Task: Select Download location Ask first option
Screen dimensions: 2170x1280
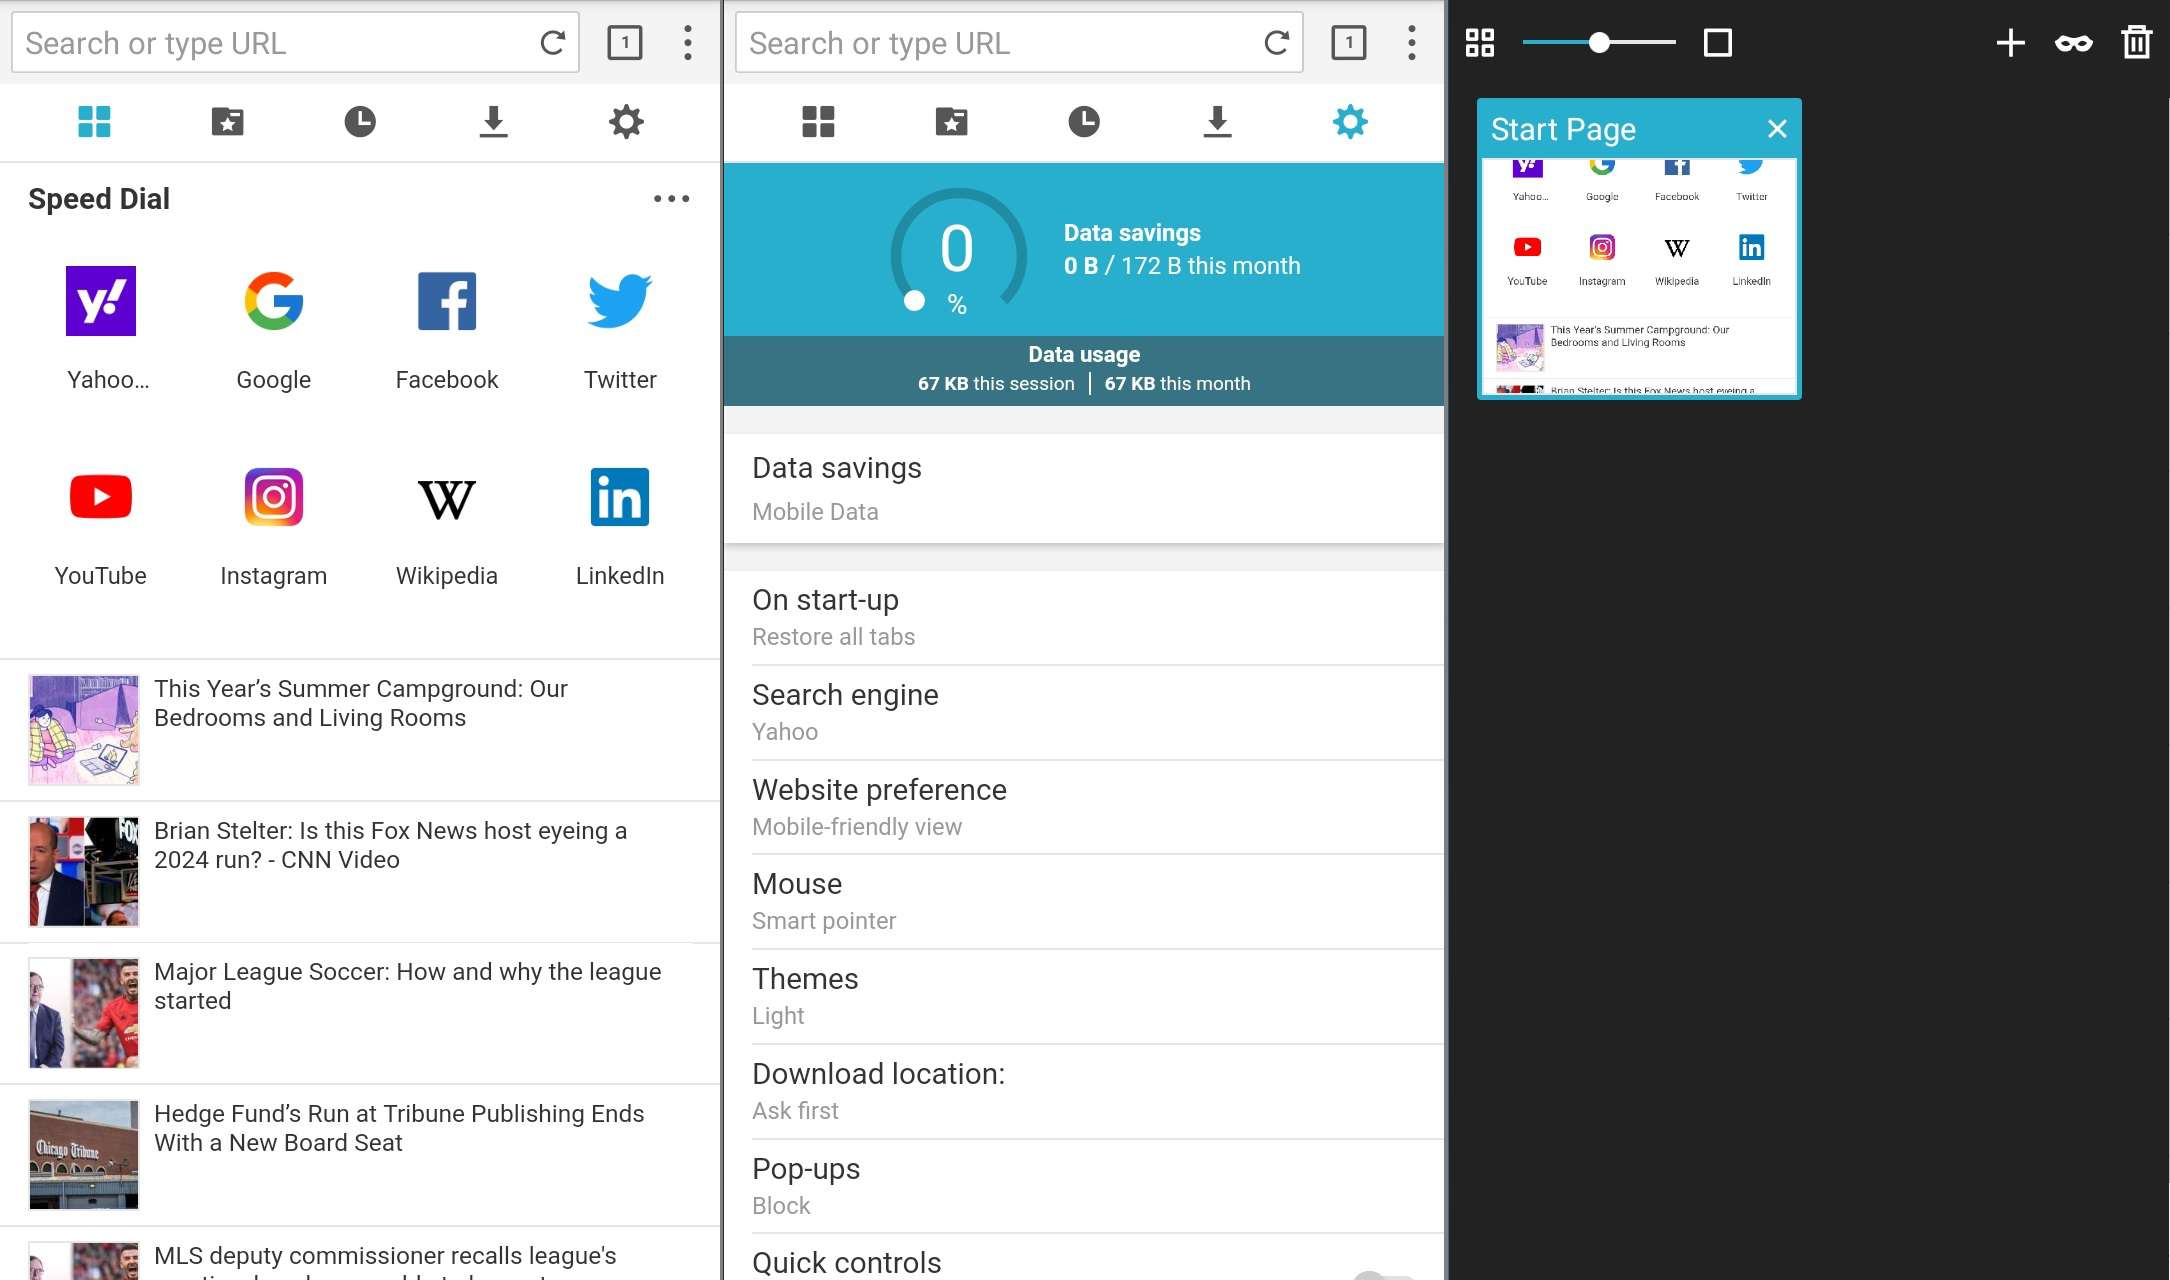Action: tap(1083, 1091)
